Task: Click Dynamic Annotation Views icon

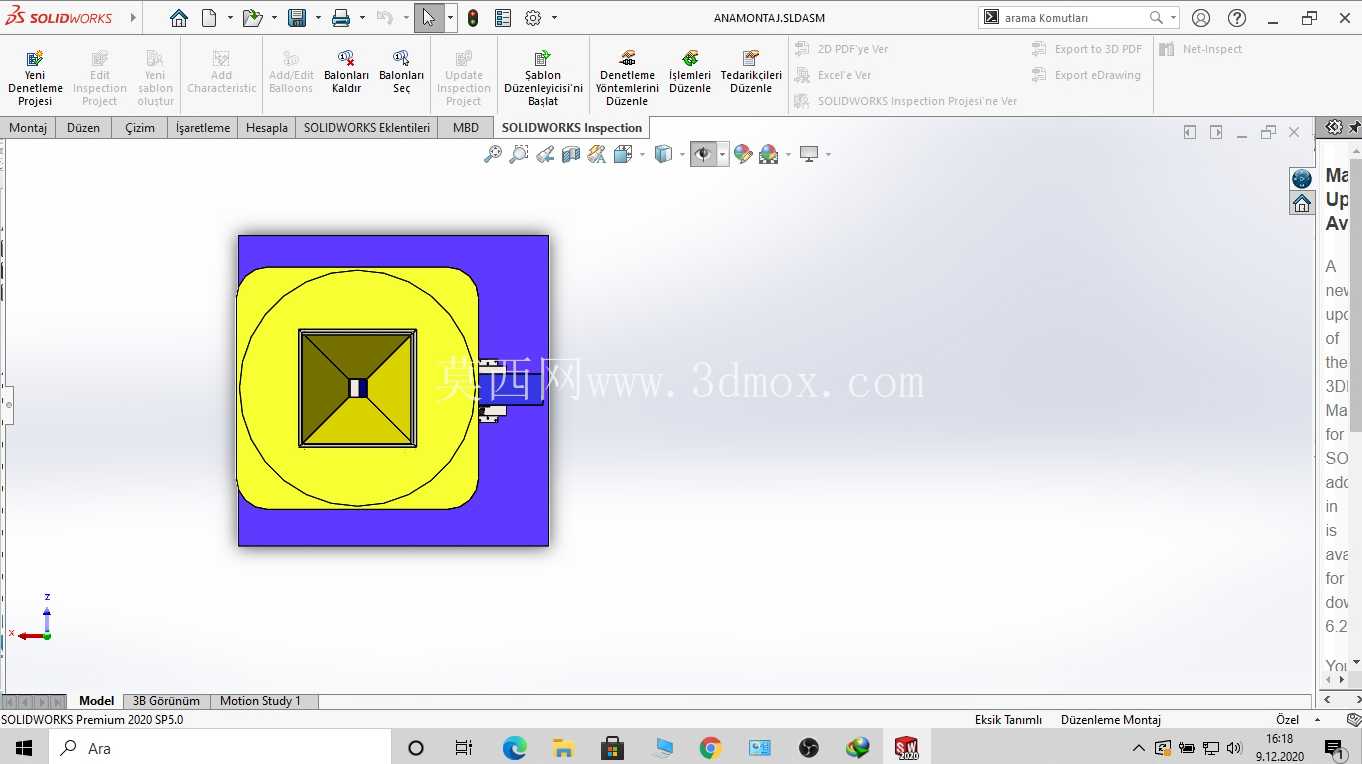Action: pos(597,154)
